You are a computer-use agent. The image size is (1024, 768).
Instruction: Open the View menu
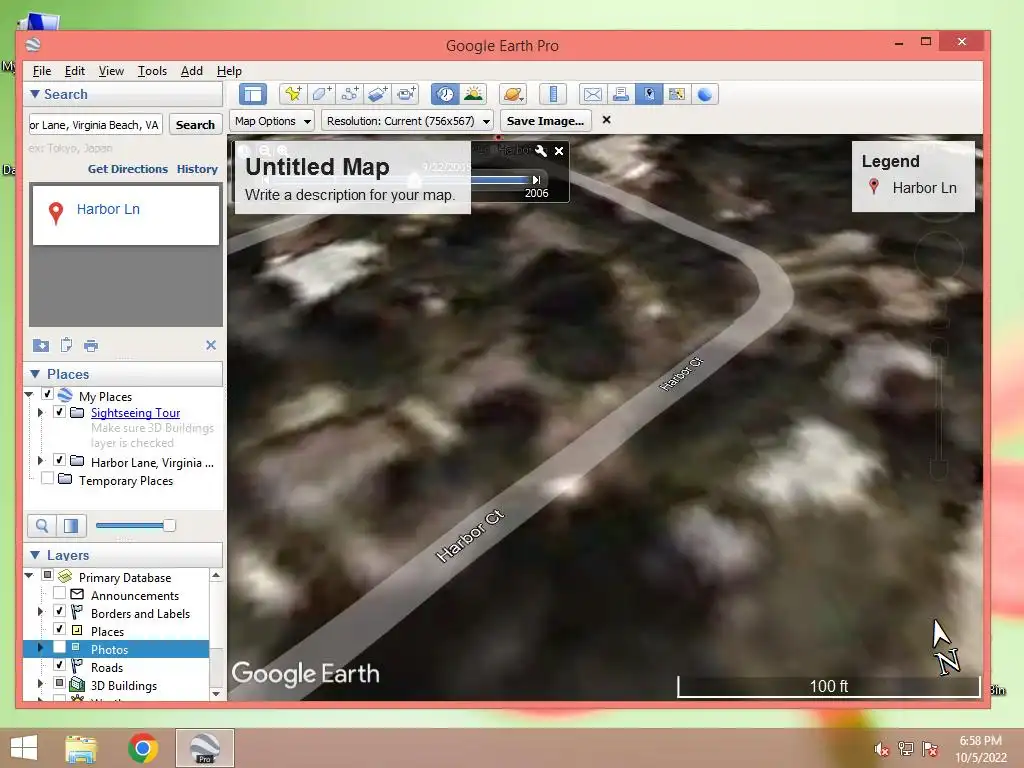point(111,71)
